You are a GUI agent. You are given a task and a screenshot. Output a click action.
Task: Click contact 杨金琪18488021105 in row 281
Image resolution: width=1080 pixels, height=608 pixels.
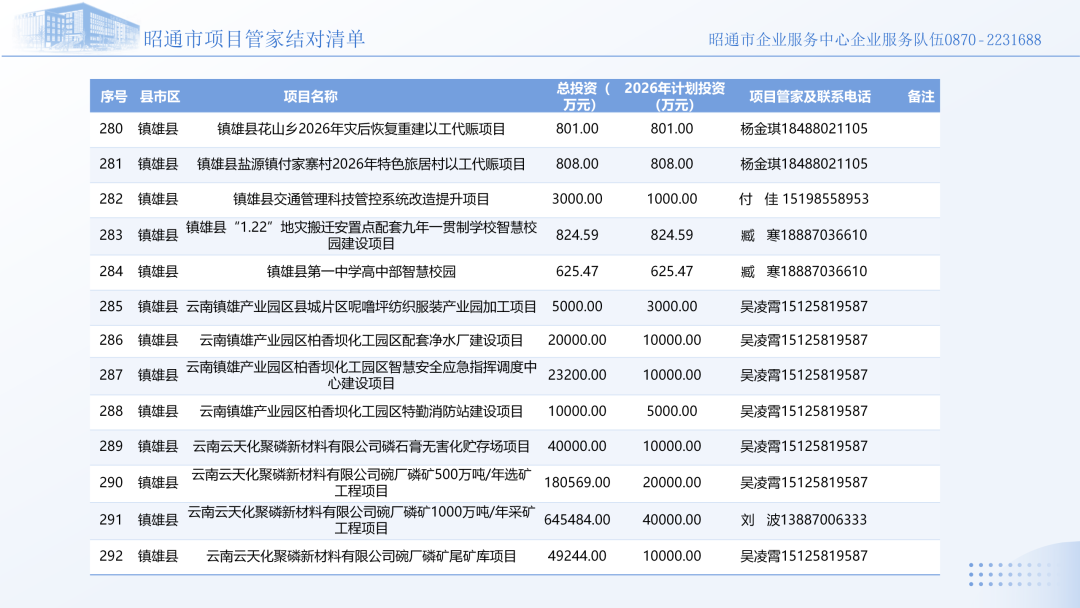click(804, 164)
